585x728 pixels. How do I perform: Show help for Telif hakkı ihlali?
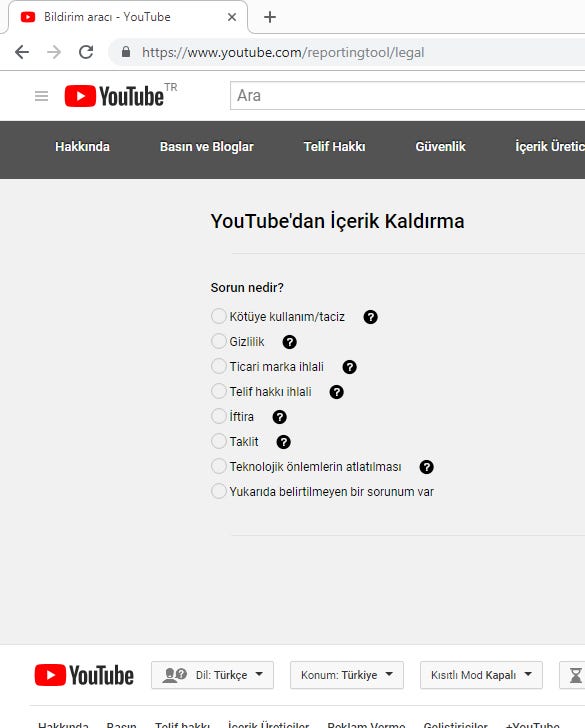pos(337,392)
